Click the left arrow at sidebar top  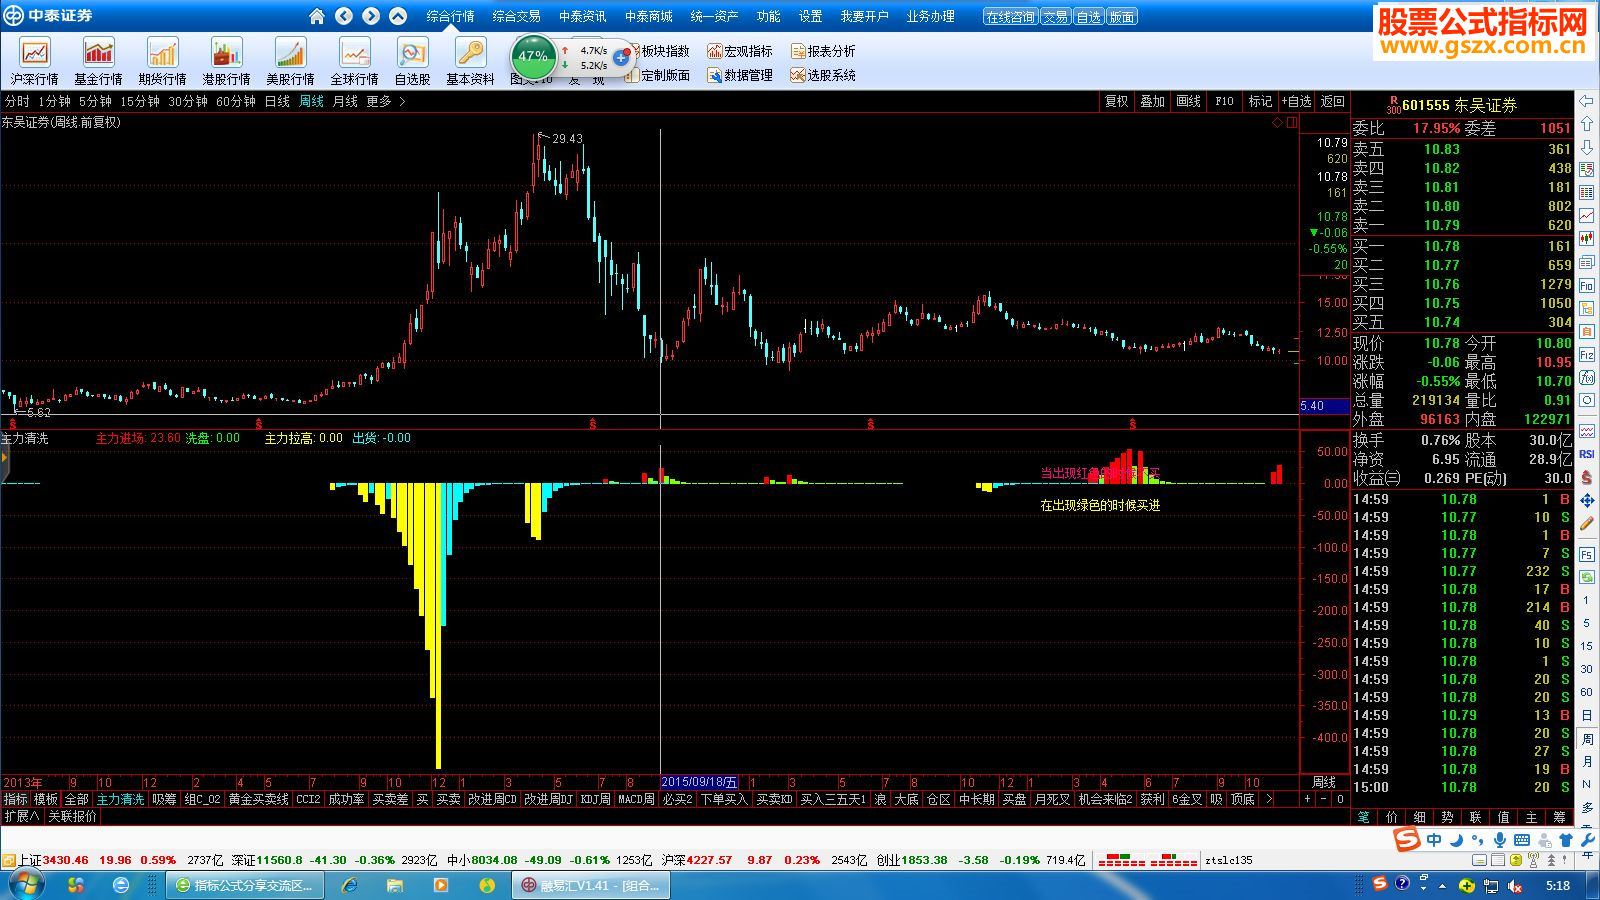1587,101
